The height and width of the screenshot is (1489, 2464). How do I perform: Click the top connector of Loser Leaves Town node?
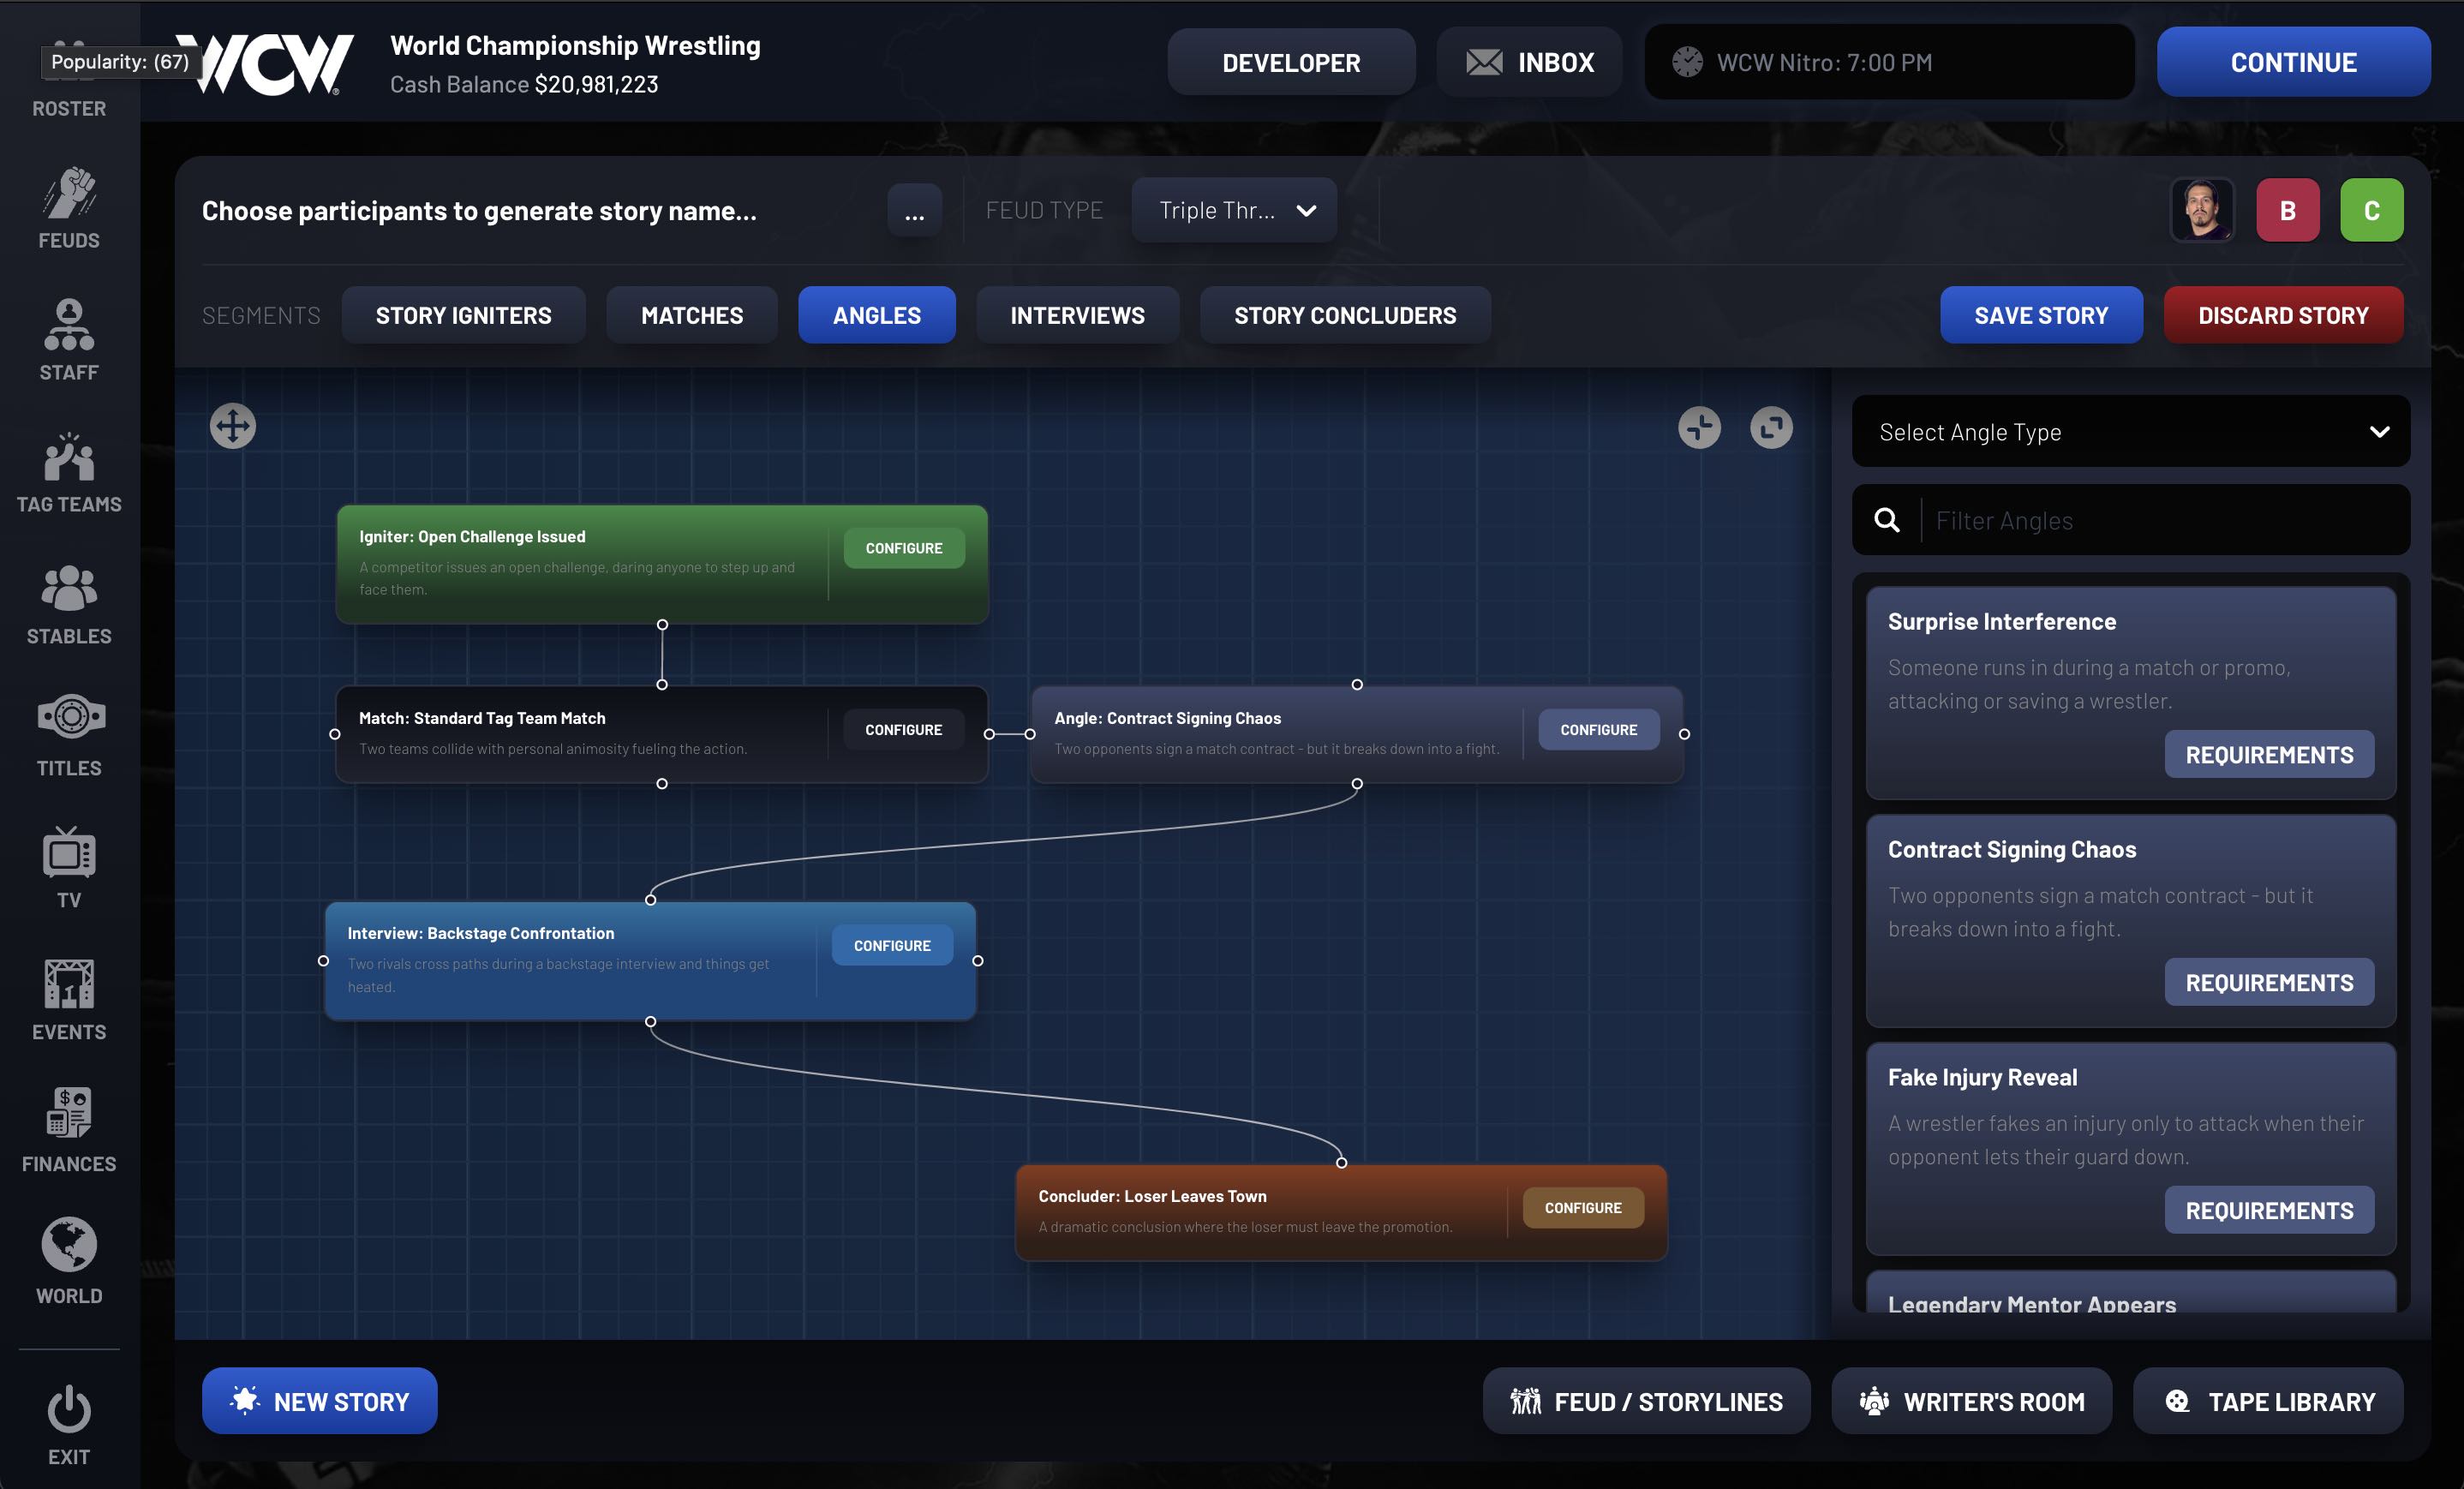tap(1342, 1163)
